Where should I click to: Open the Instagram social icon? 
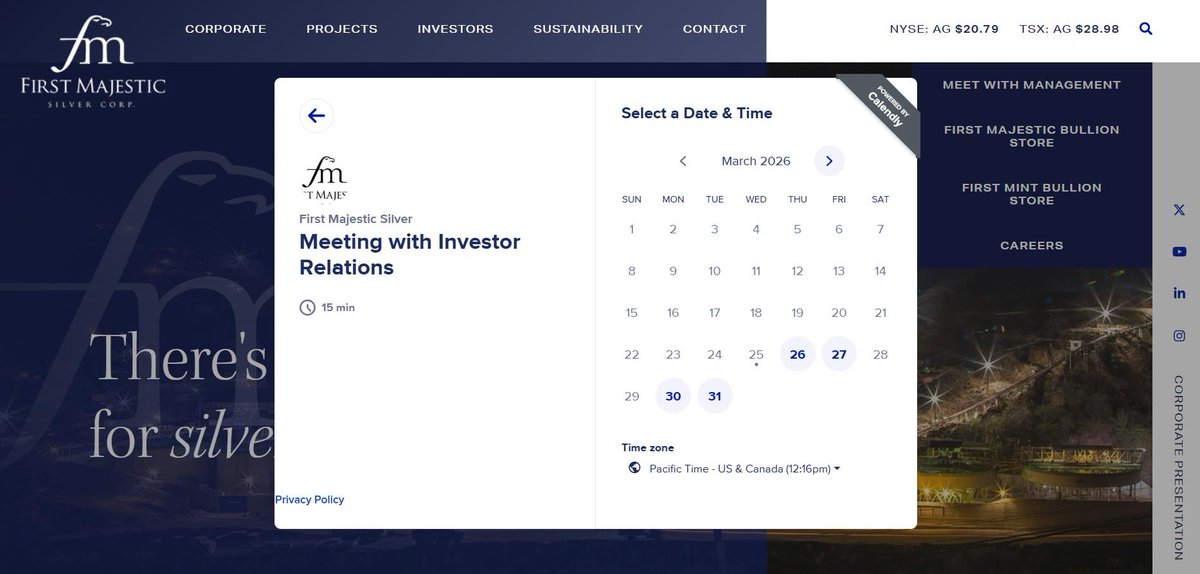pyautogui.click(x=1179, y=336)
